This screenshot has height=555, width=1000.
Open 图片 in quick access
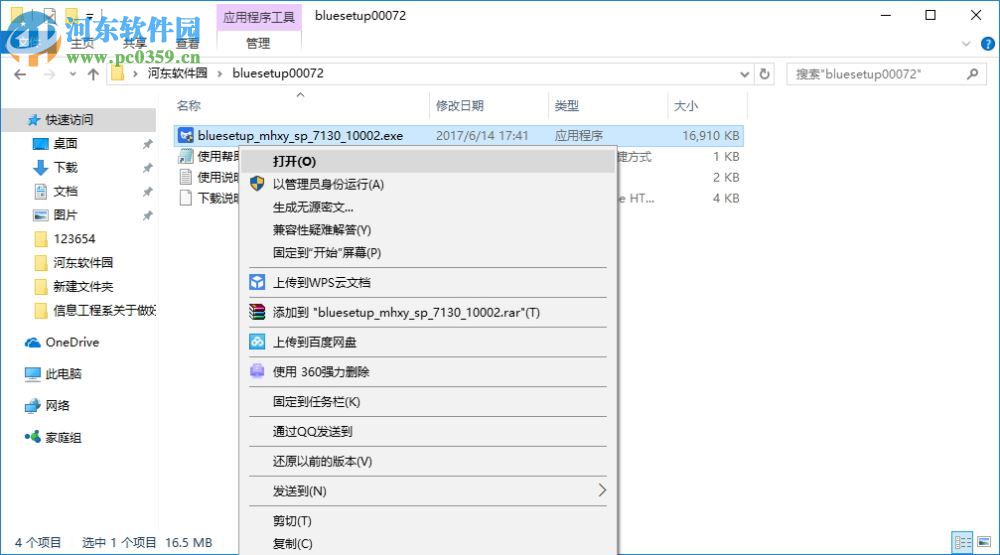[65, 215]
